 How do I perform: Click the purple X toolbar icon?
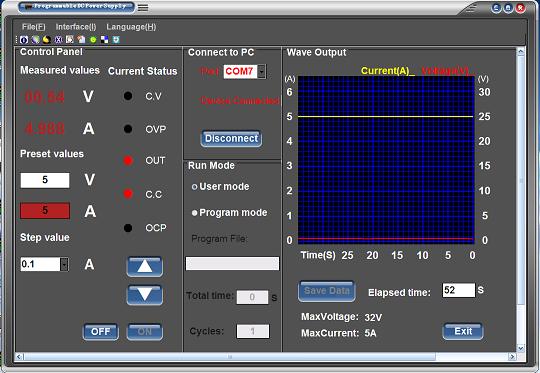click(59, 40)
